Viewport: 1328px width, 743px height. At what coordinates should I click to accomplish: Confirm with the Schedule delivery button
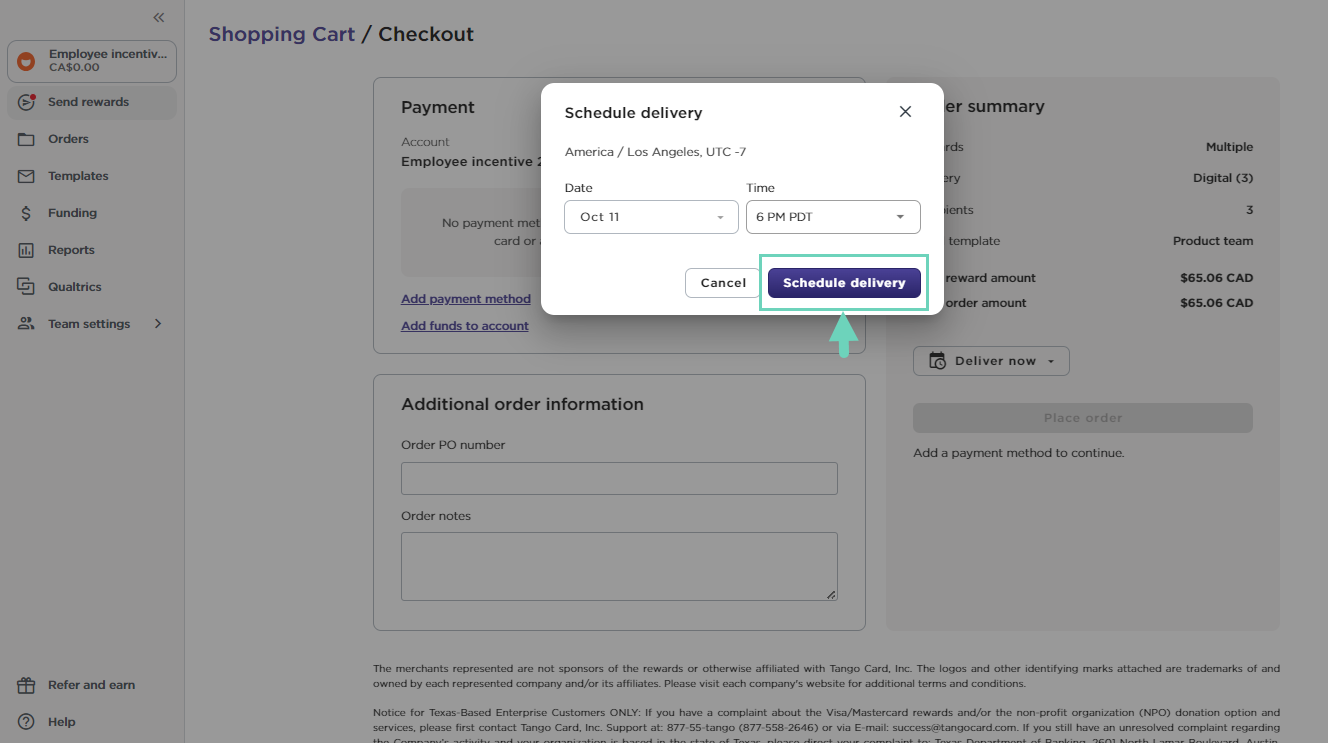click(x=844, y=283)
